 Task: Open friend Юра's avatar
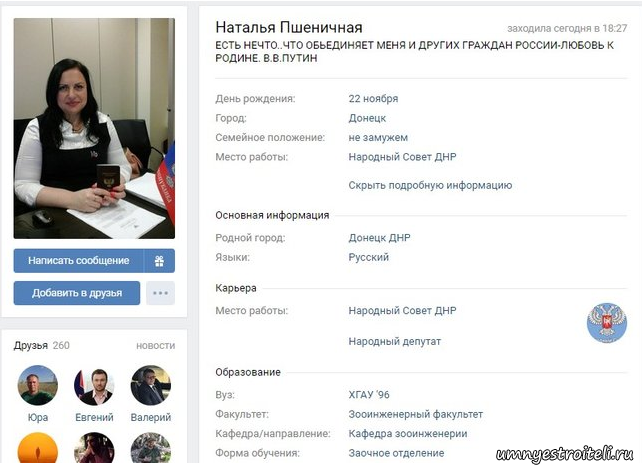tap(38, 385)
